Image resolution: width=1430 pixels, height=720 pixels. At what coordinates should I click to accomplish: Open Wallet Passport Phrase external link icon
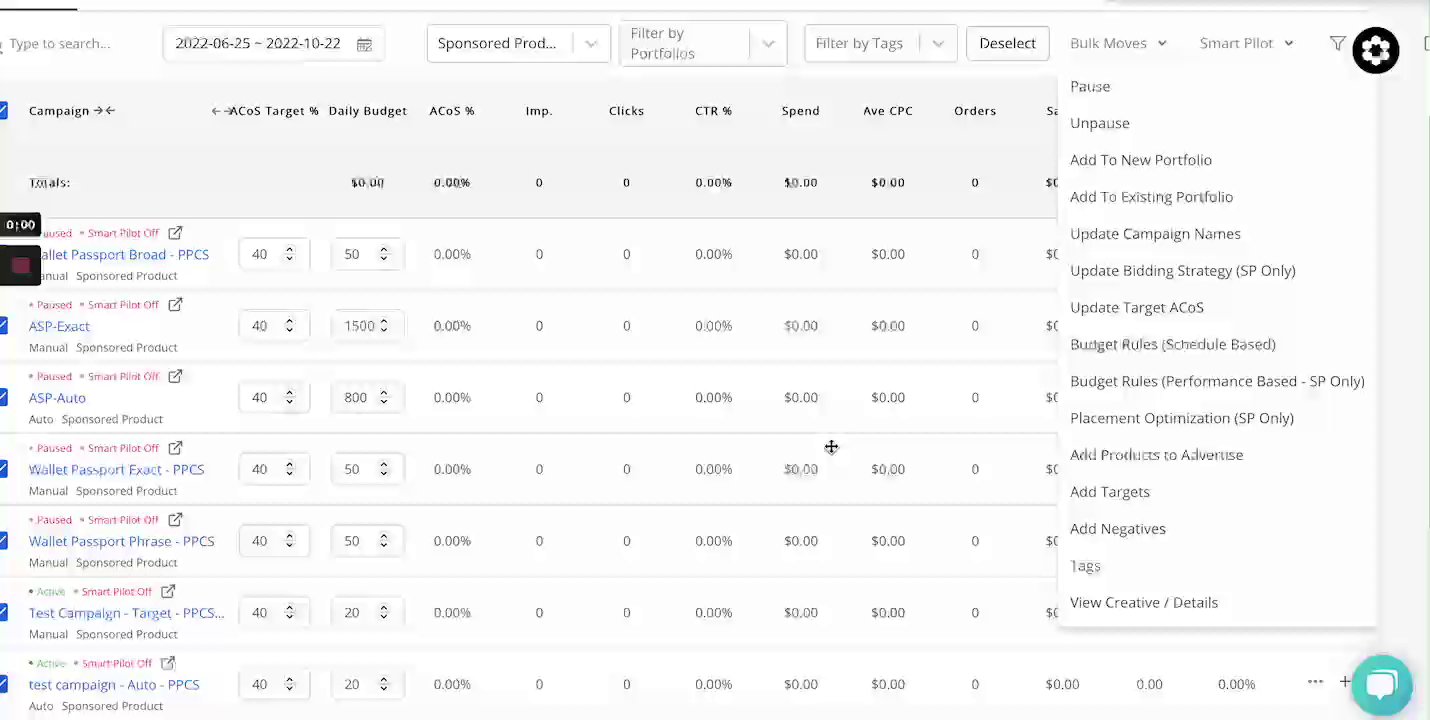pyautogui.click(x=175, y=519)
